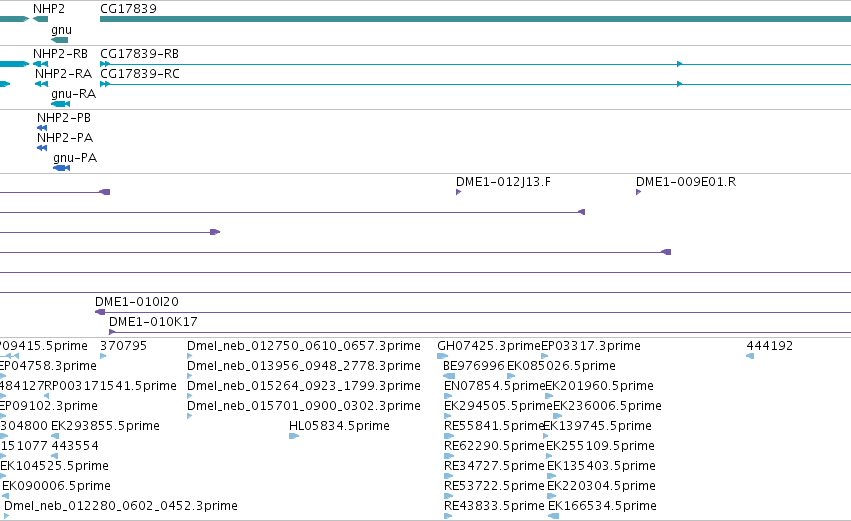The height and width of the screenshot is (521, 851).
Task: Open Dmel_neb_012280_0602_0452.3prime feature
Action: click(120, 506)
